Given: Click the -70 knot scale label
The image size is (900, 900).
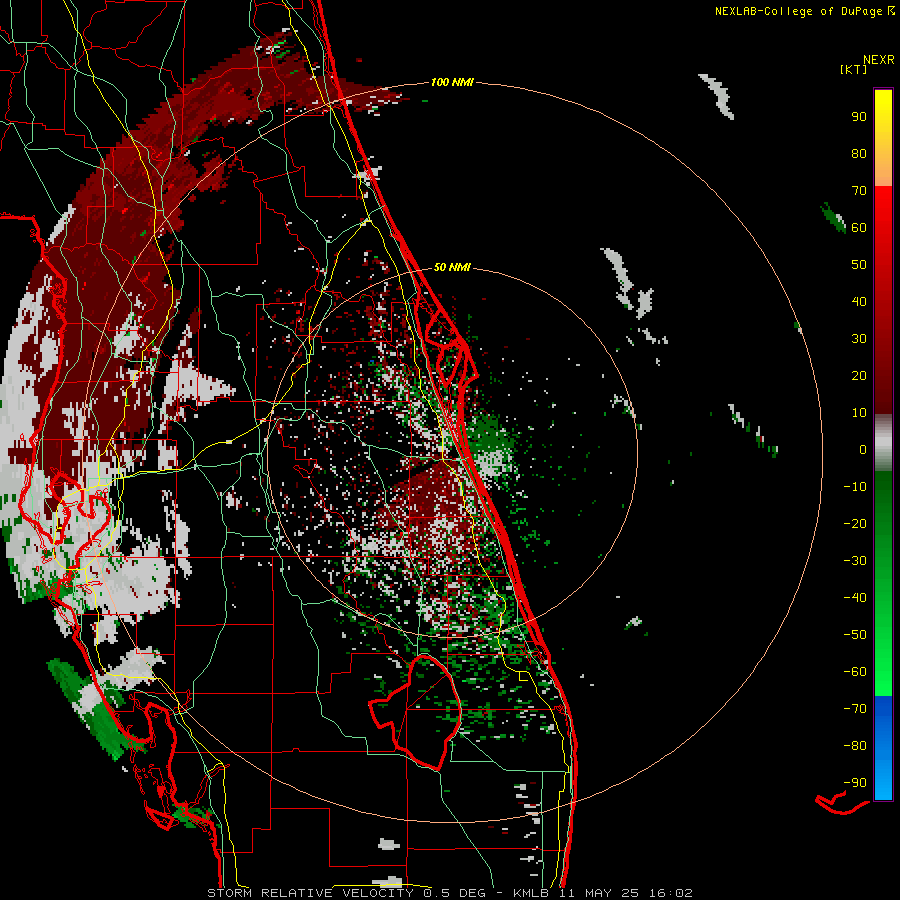Looking at the screenshot, I should click(855, 709).
